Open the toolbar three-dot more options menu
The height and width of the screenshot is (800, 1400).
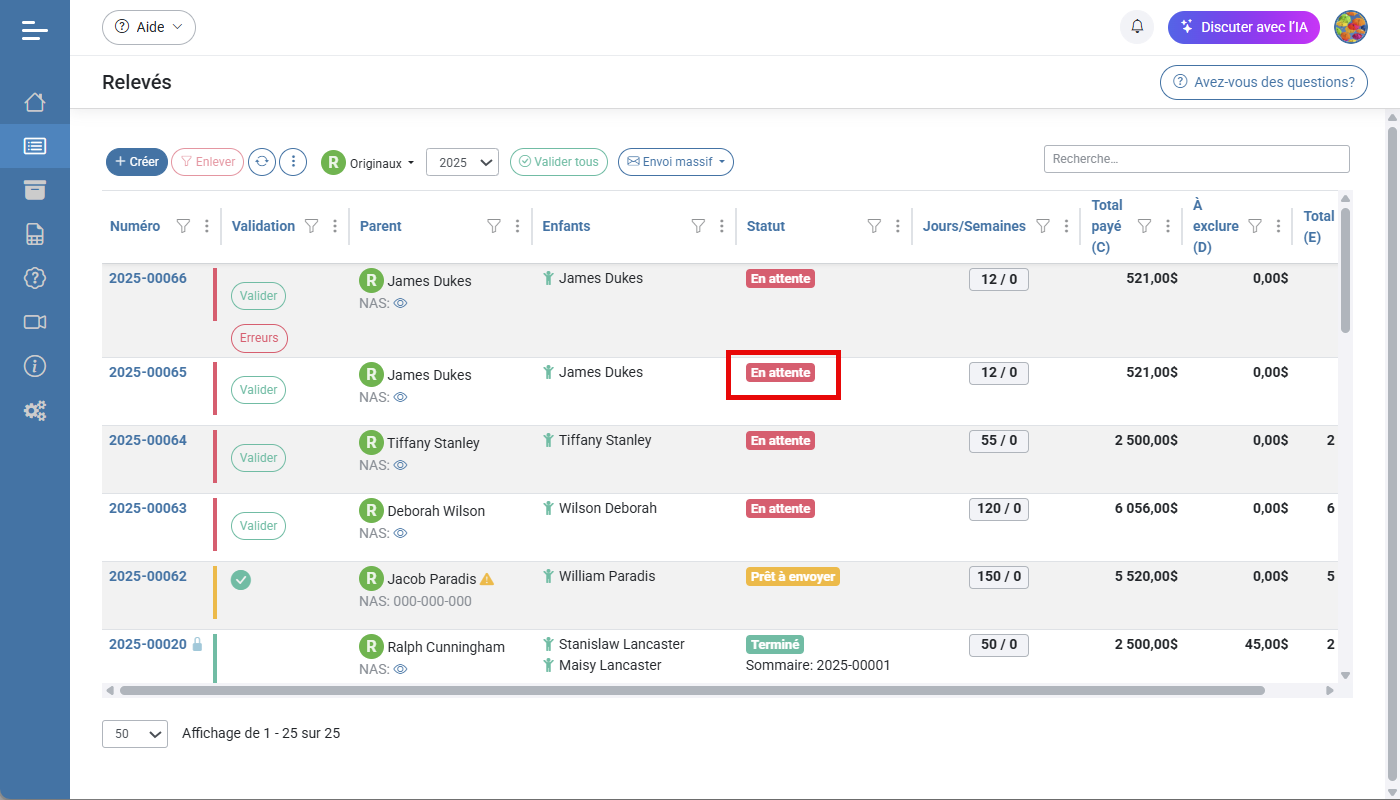(x=293, y=162)
